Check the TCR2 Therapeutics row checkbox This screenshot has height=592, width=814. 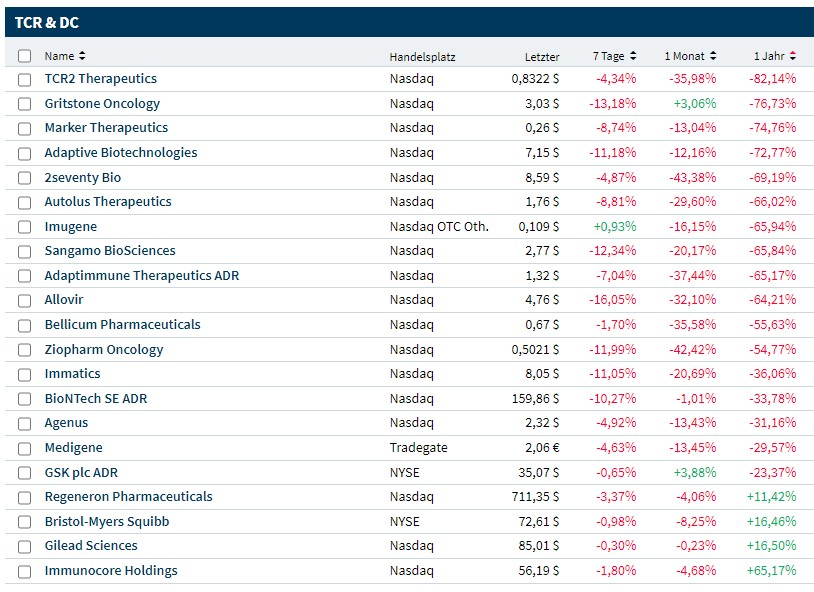point(25,79)
